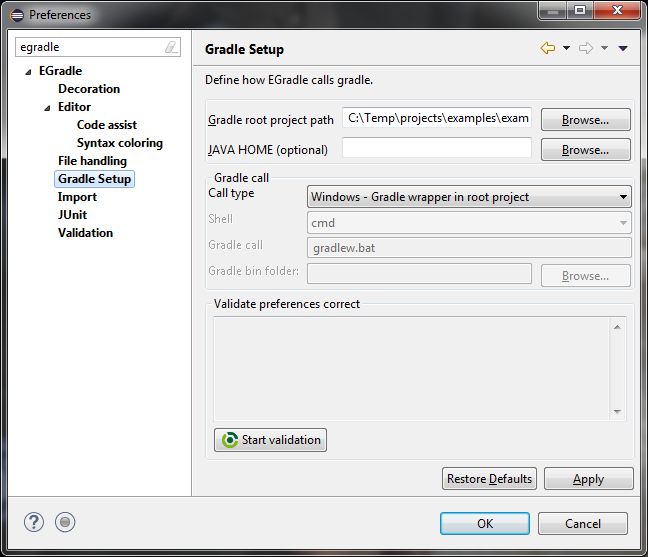The width and height of the screenshot is (648, 557).
Task: Minimize the Preferences window
Action: click(x=553, y=10)
